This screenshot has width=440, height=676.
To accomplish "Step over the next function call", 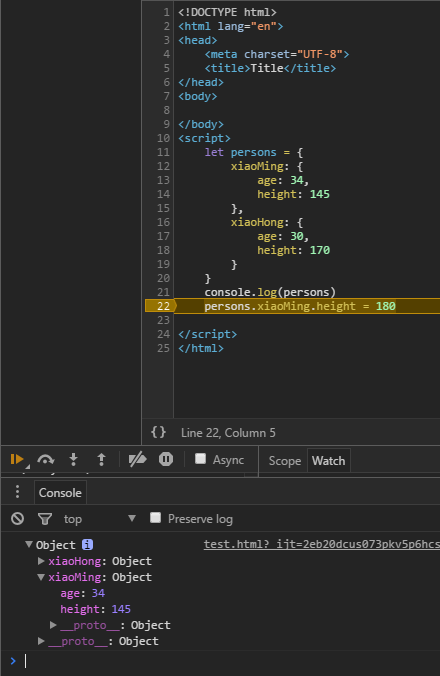I will coord(45,460).
